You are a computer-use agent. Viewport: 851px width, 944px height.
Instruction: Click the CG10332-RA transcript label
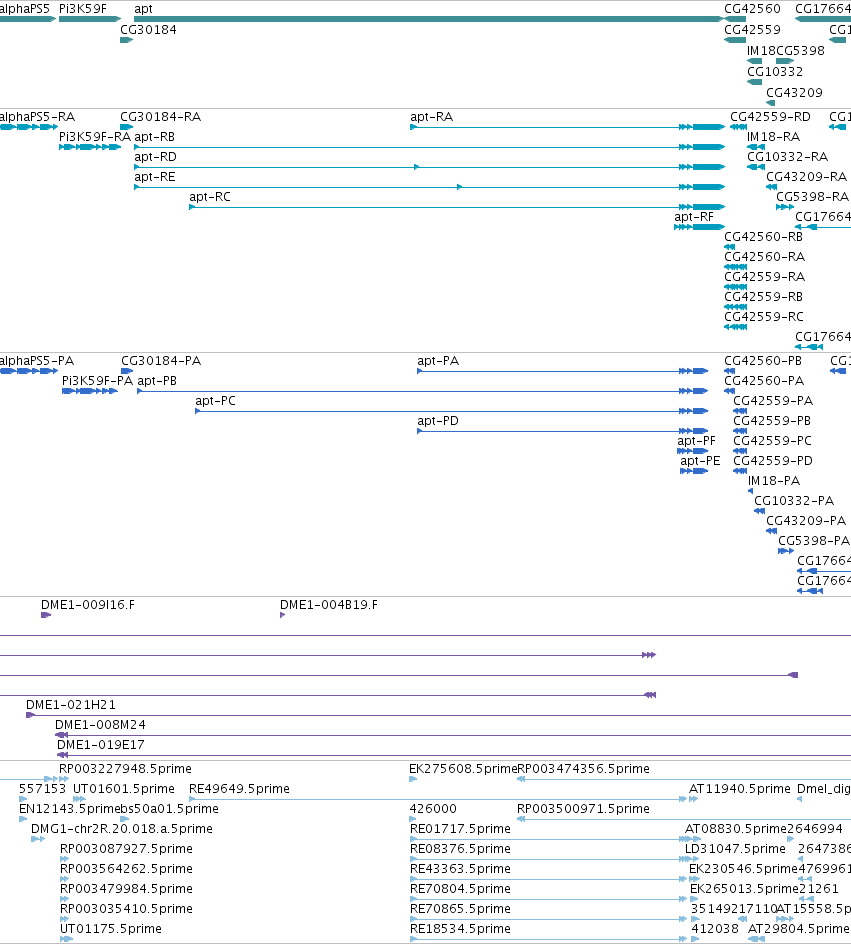[788, 157]
